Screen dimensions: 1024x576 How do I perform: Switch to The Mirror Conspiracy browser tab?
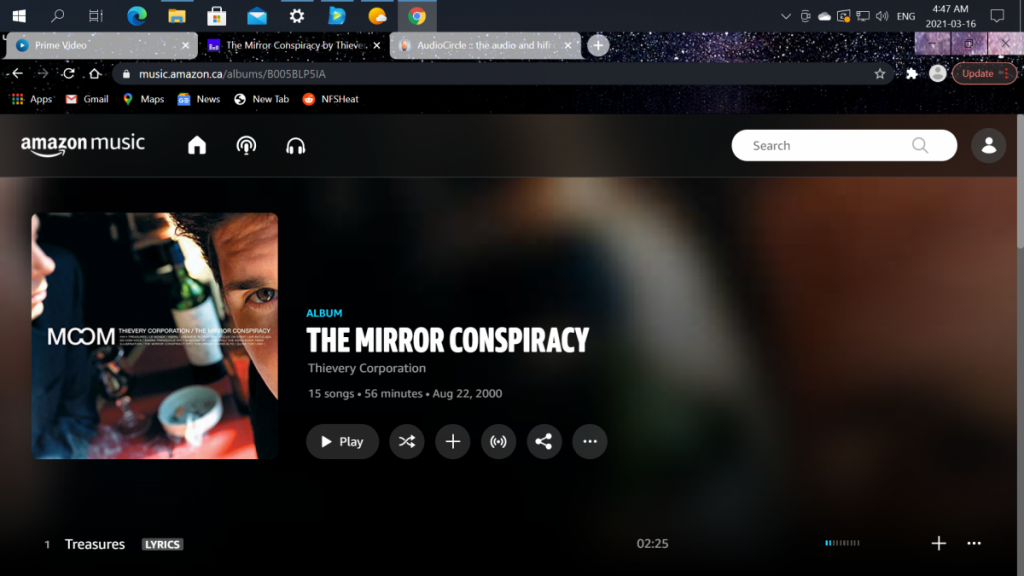(293, 45)
